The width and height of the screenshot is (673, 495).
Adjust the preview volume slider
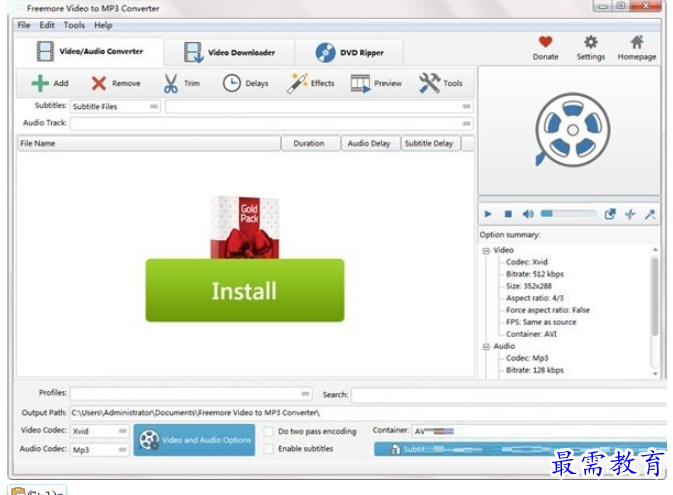pyautogui.click(x=568, y=213)
